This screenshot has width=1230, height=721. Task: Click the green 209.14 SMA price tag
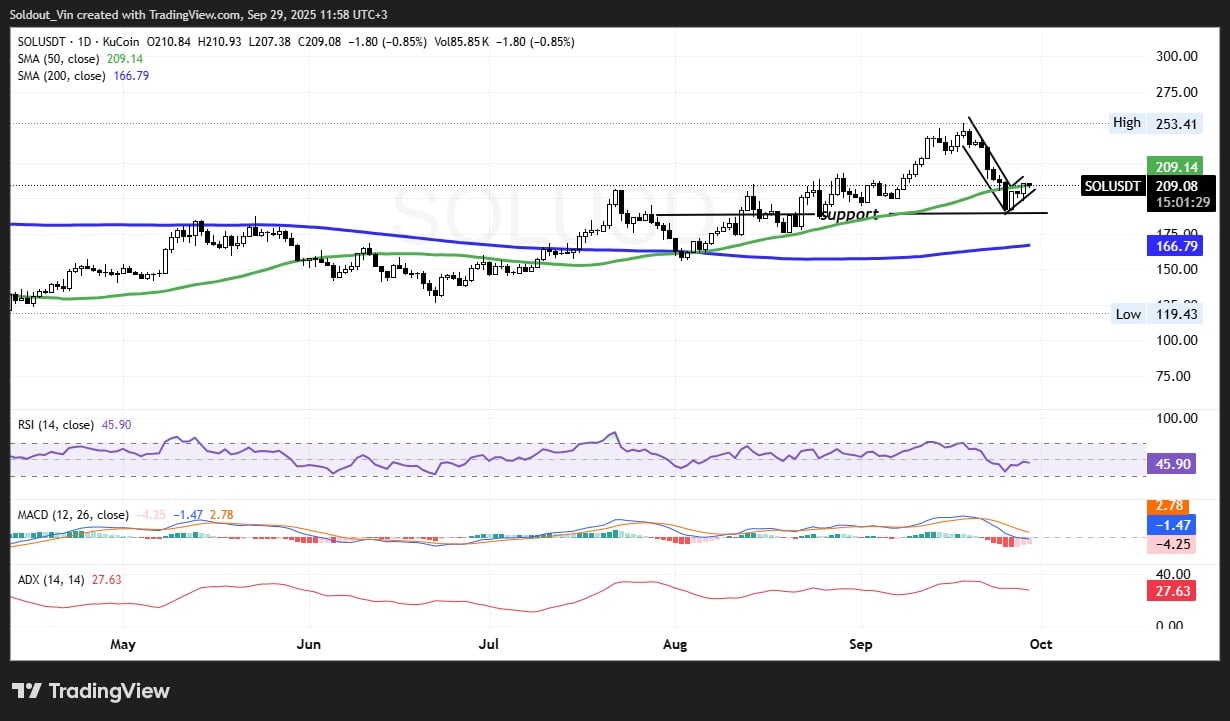tap(1173, 167)
